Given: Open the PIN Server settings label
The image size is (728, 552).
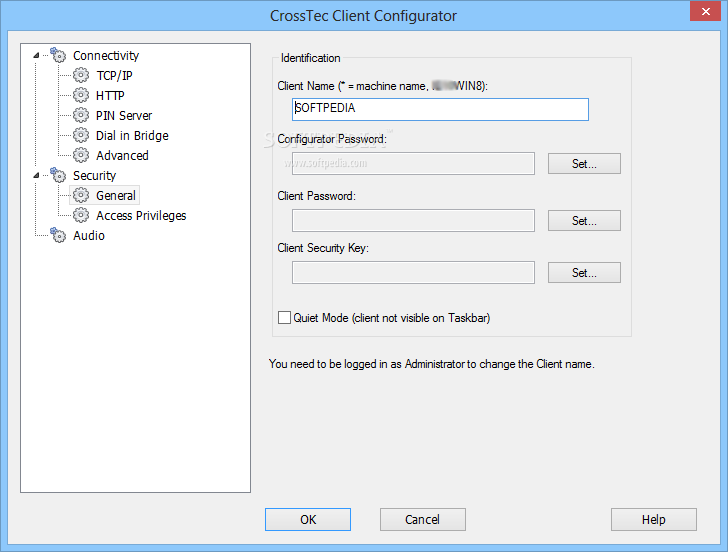Looking at the screenshot, I should point(124,116).
